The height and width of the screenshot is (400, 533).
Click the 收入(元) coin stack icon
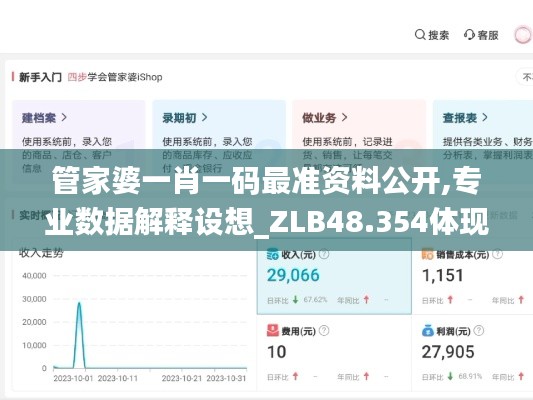tap(273, 254)
